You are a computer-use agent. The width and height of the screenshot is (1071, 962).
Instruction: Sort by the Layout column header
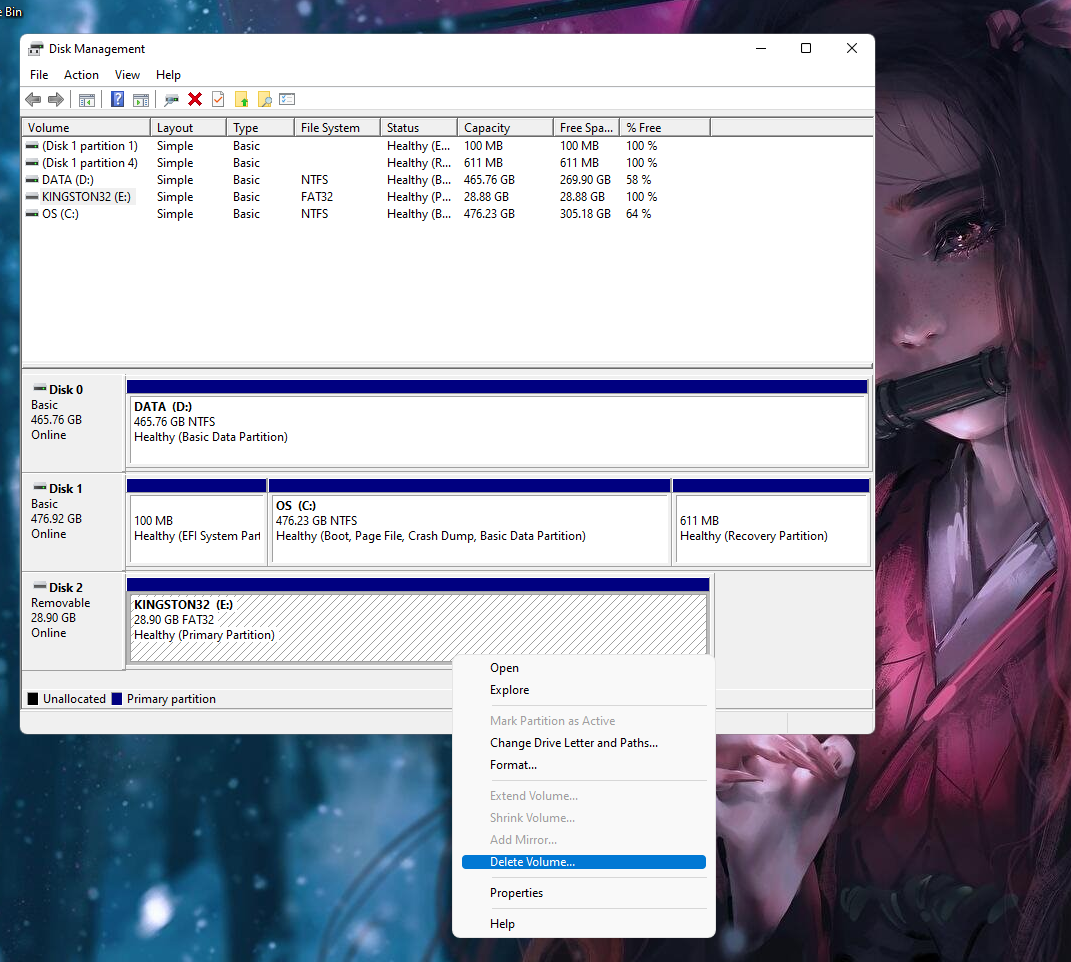click(188, 128)
